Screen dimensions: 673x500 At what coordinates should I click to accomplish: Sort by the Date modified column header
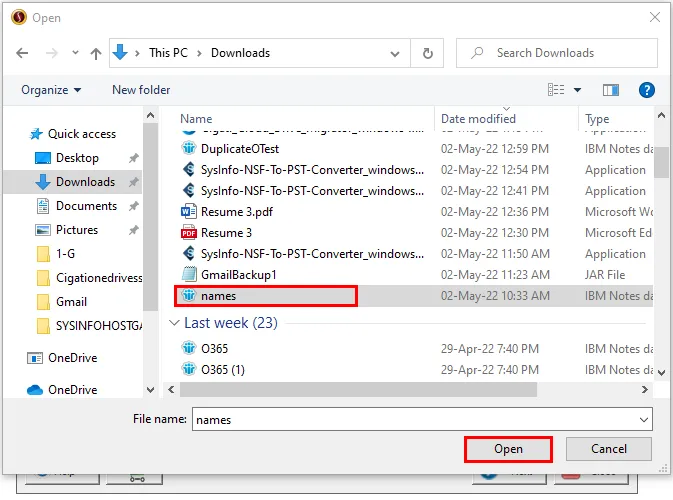pos(478,119)
